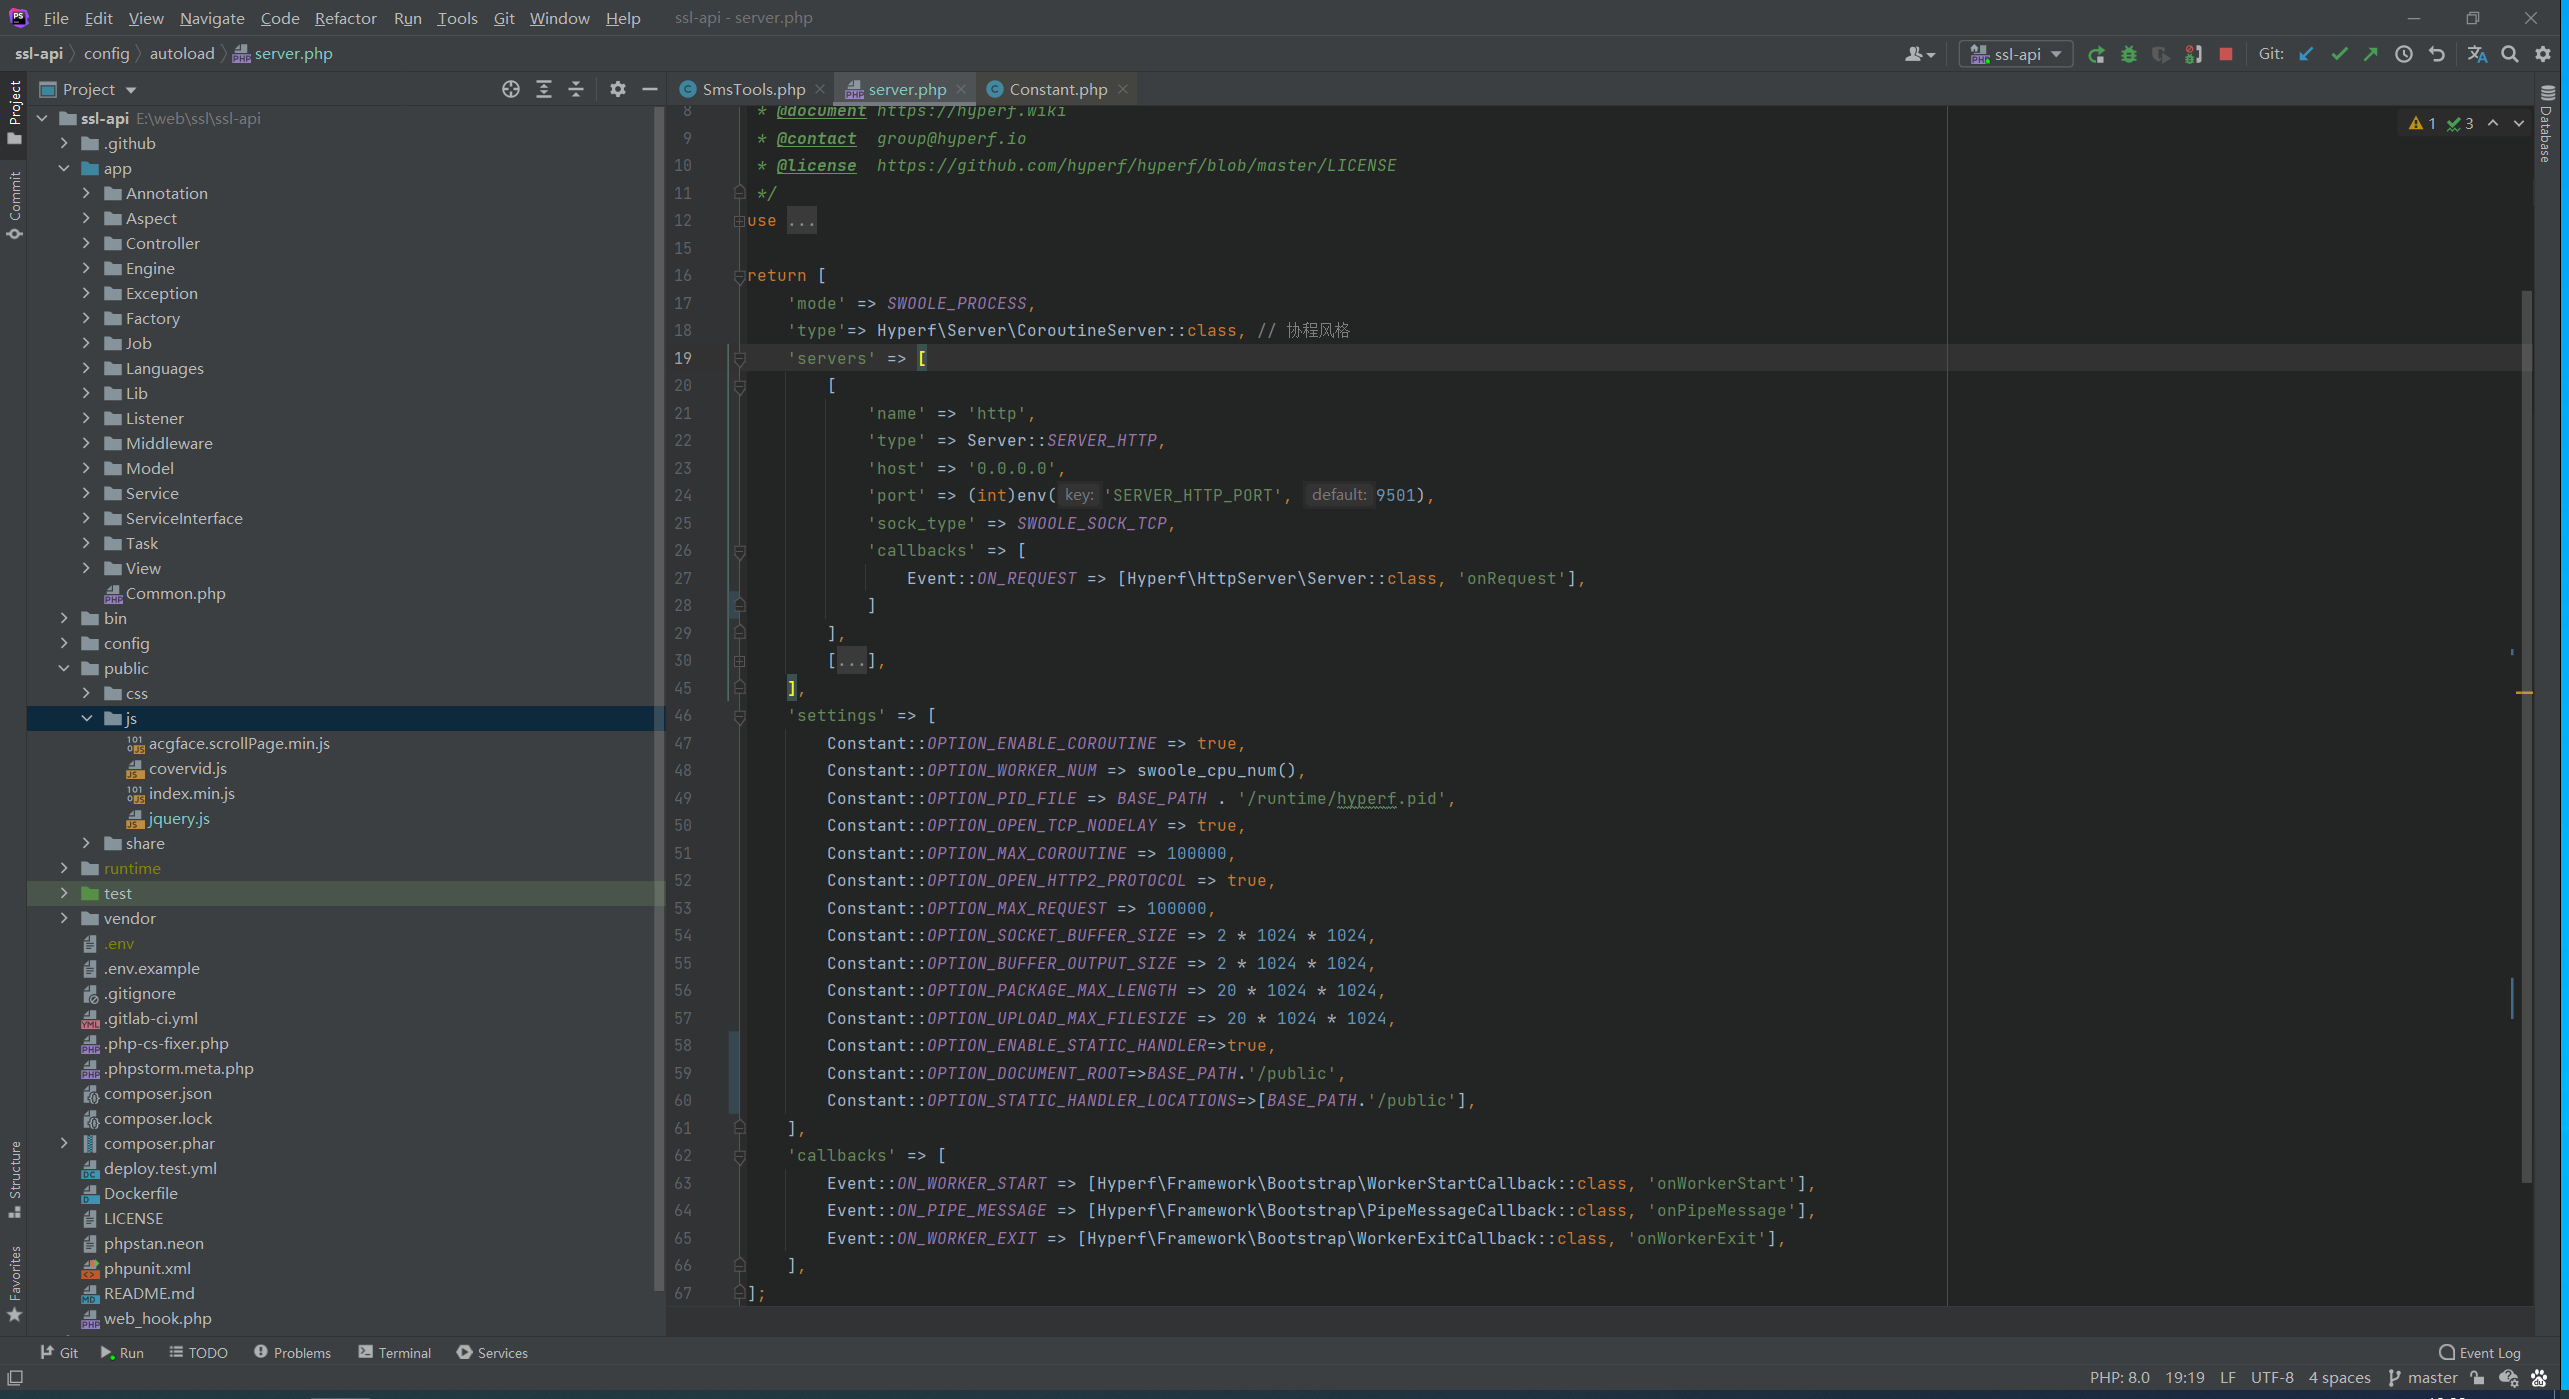Click the green Debug bug icon
2569x1399 pixels.
(x=2128, y=54)
